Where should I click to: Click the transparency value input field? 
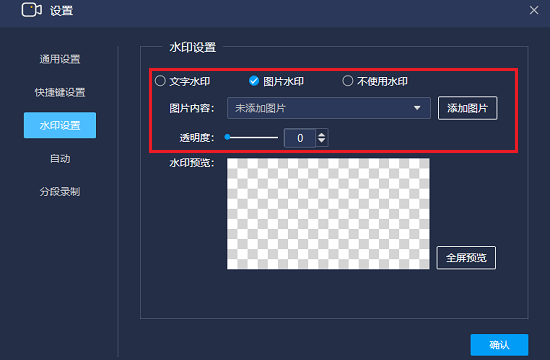pyautogui.click(x=300, y=138)
